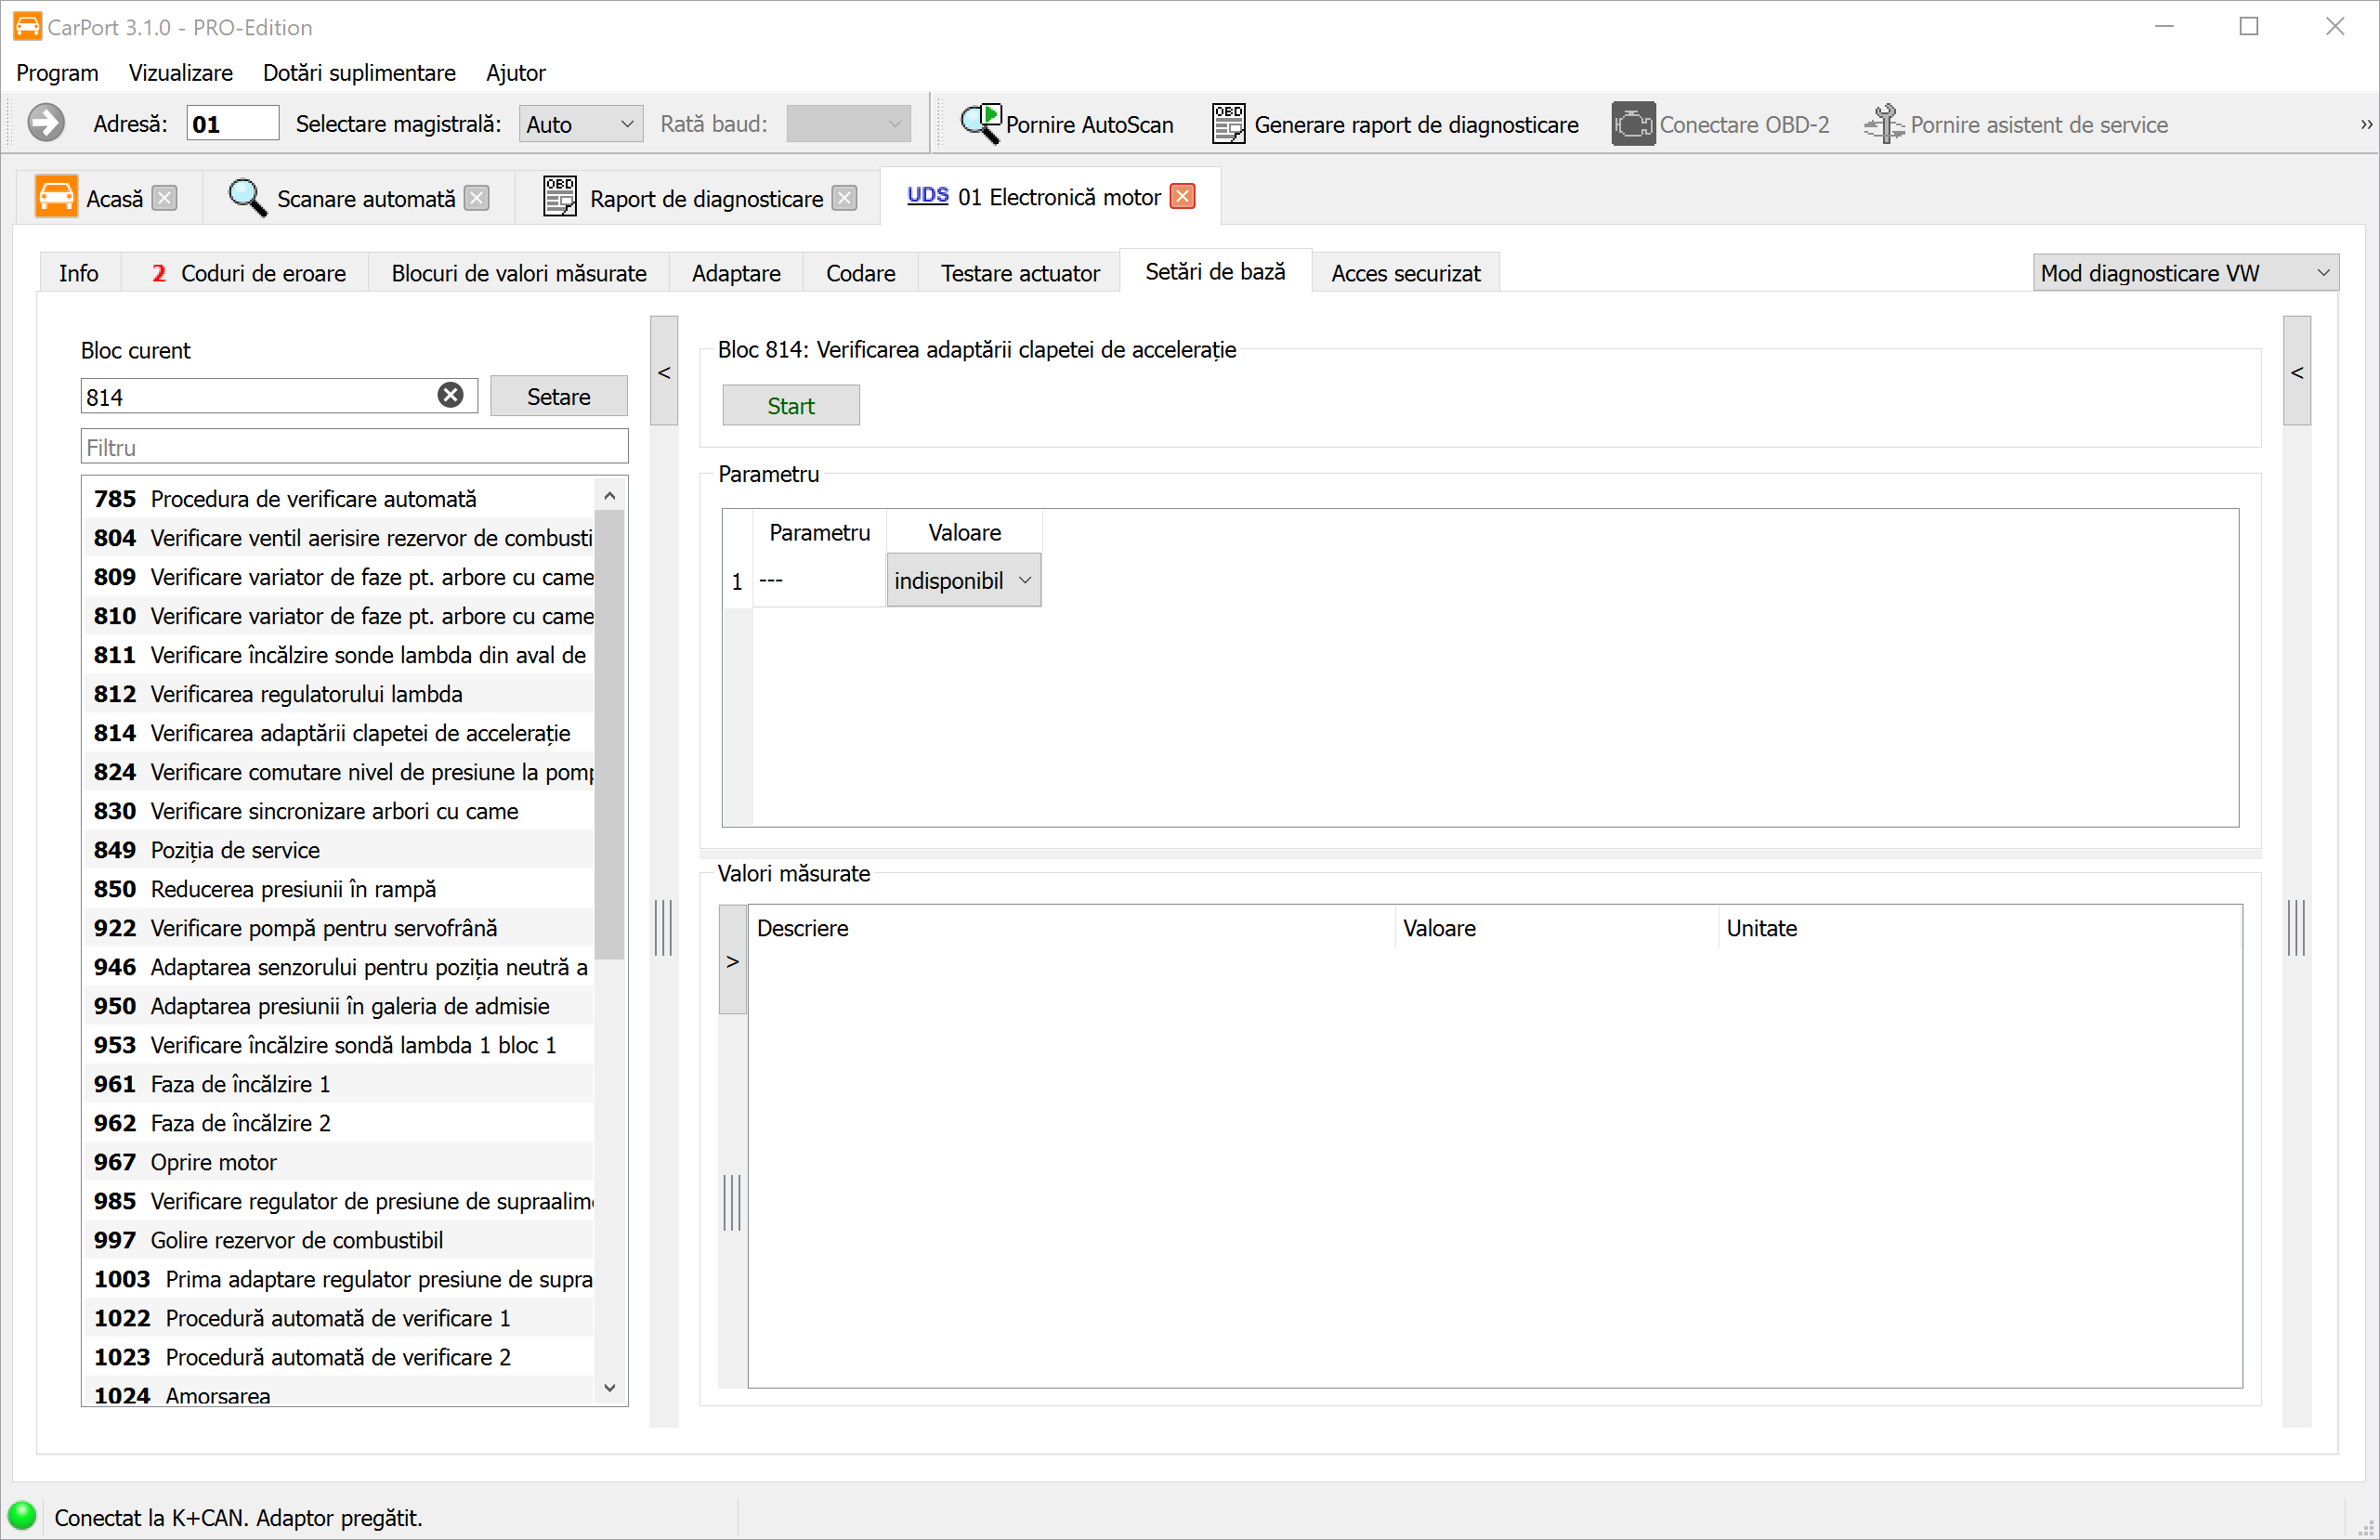Click the Pornire AutoScan magnifier icon

980,124
